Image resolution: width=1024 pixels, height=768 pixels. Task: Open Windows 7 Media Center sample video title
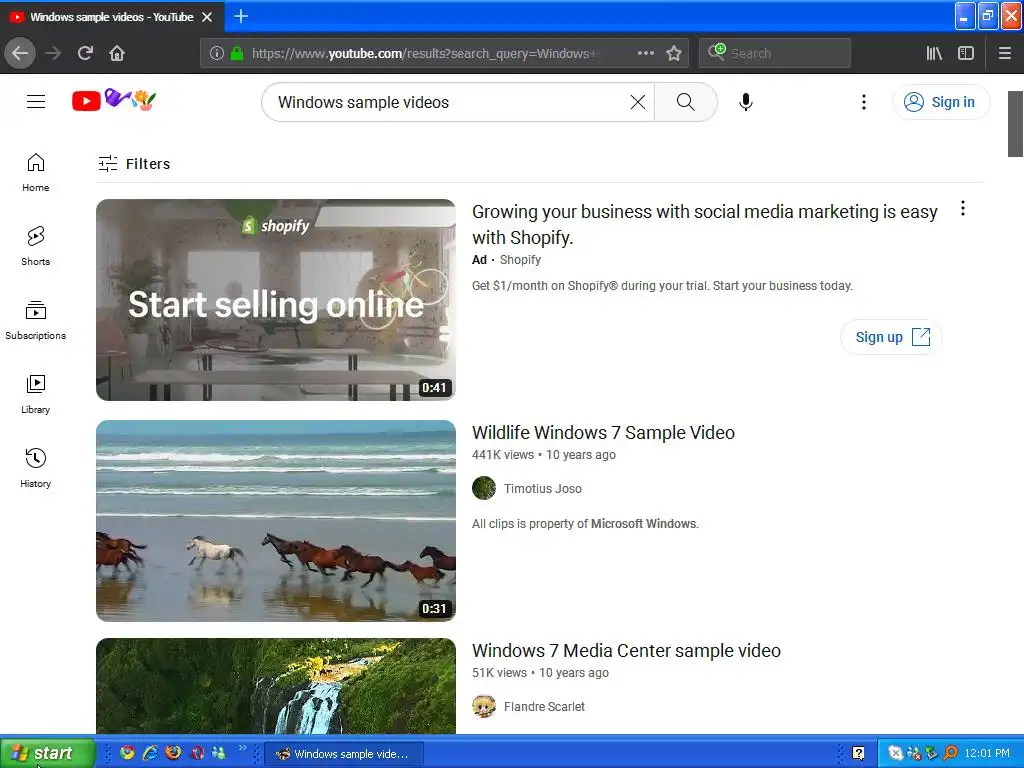(x=626, y=650)
